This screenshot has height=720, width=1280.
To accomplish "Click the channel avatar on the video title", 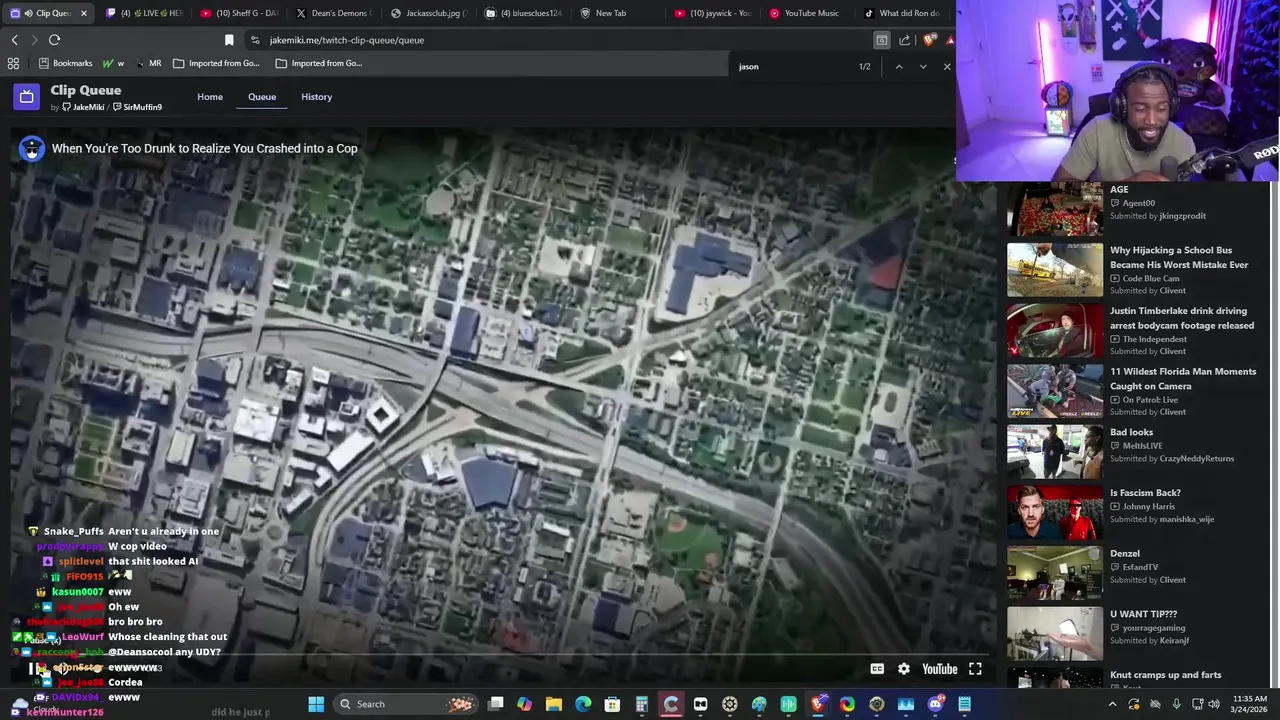I will tap(32, 149).
